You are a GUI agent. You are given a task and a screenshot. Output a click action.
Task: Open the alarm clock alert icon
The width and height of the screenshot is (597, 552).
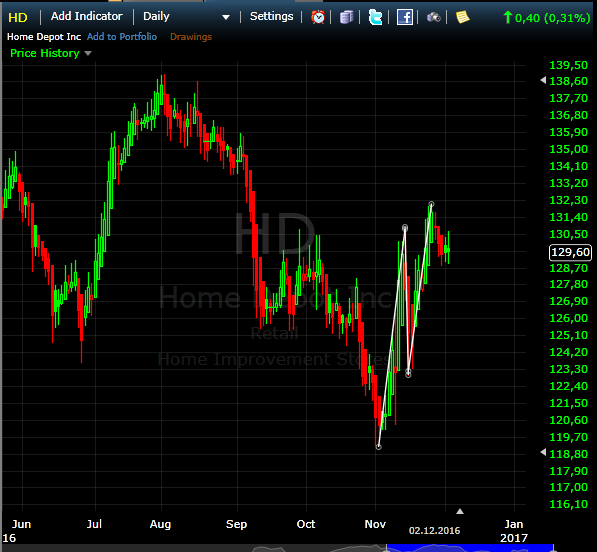318,17
